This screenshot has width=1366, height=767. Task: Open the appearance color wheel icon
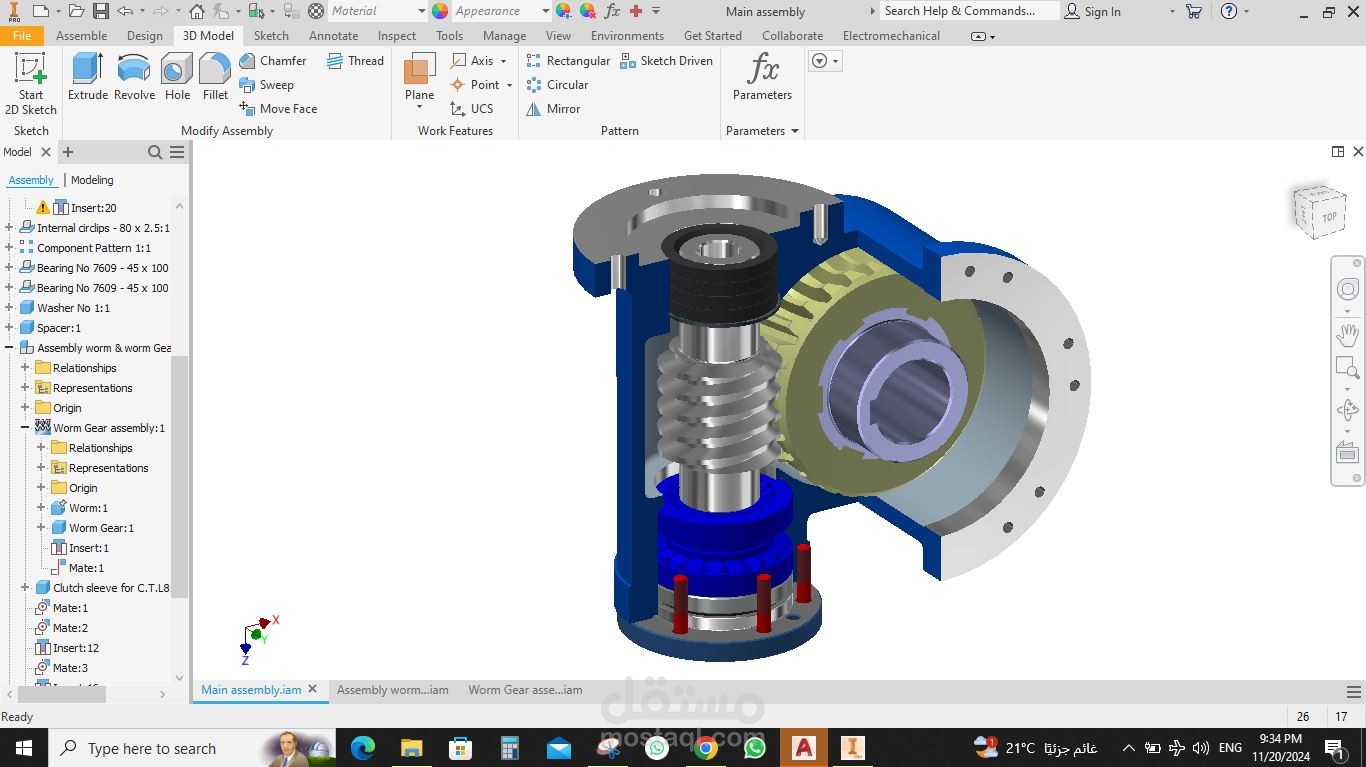pos(440,11)
